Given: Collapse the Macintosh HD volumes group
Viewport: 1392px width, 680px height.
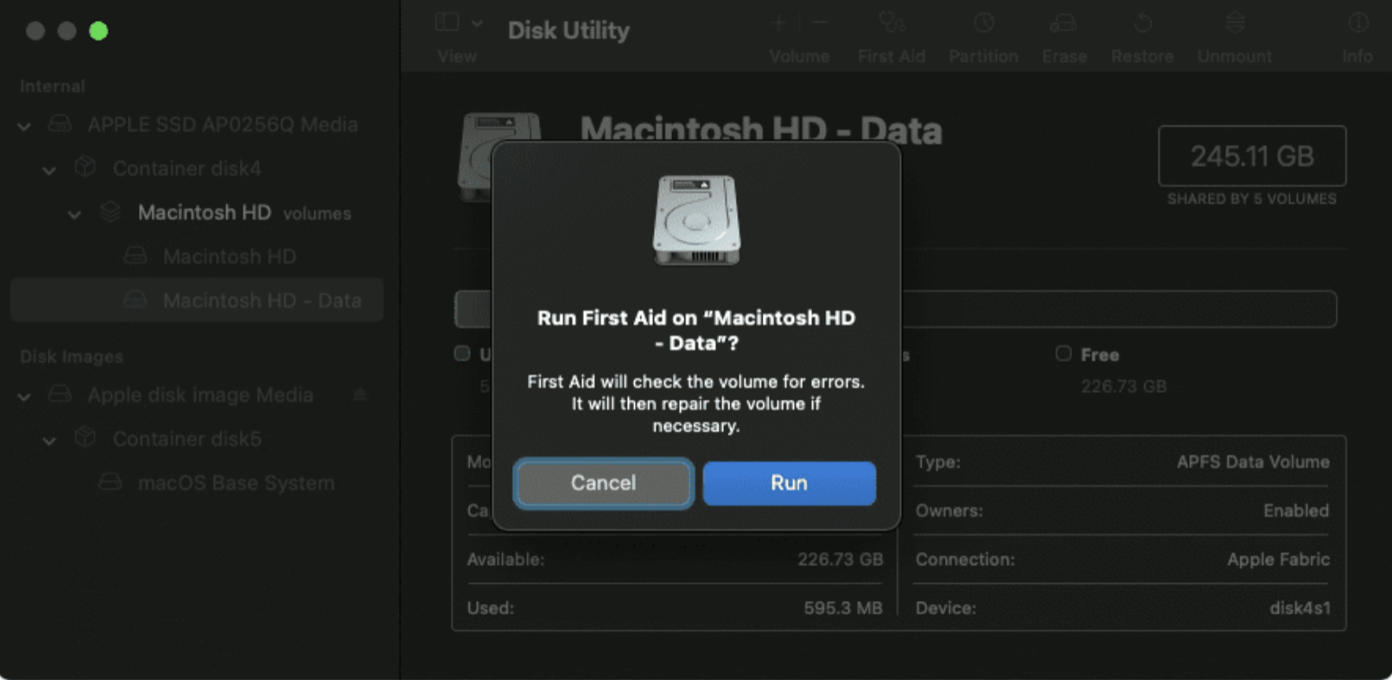Looking at the screenshot, I should pyautogui.click(x=73, y=212).
